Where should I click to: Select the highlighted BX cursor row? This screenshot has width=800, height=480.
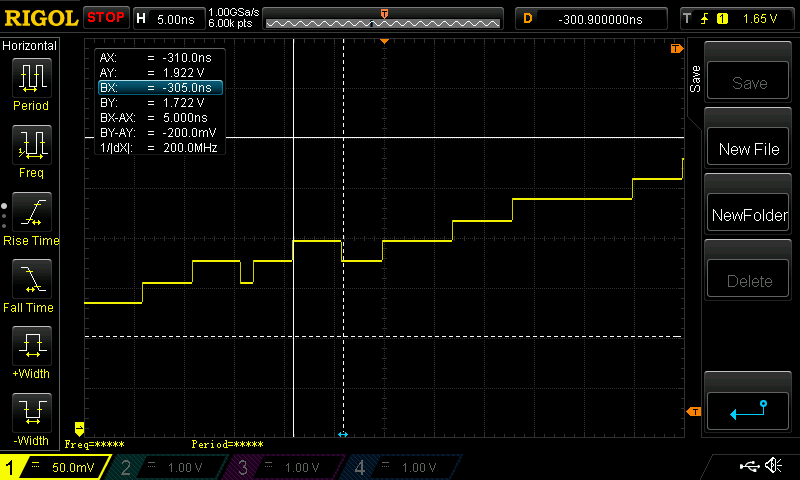coord(160,88)
